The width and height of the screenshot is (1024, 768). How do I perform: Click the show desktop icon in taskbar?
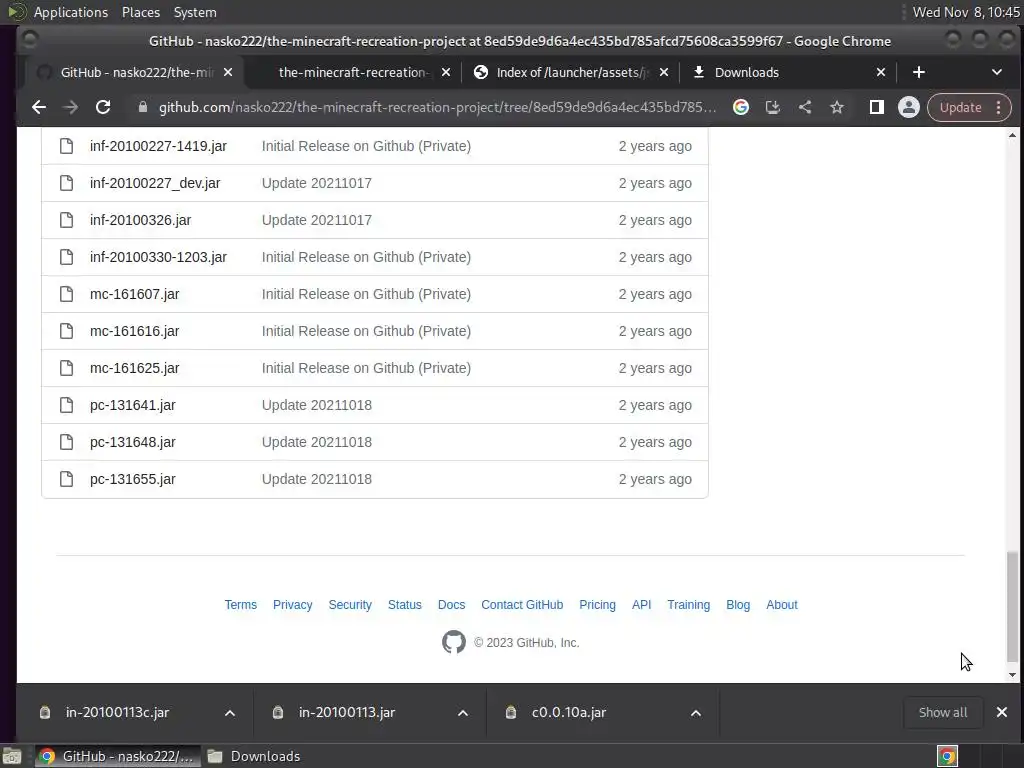12,756
